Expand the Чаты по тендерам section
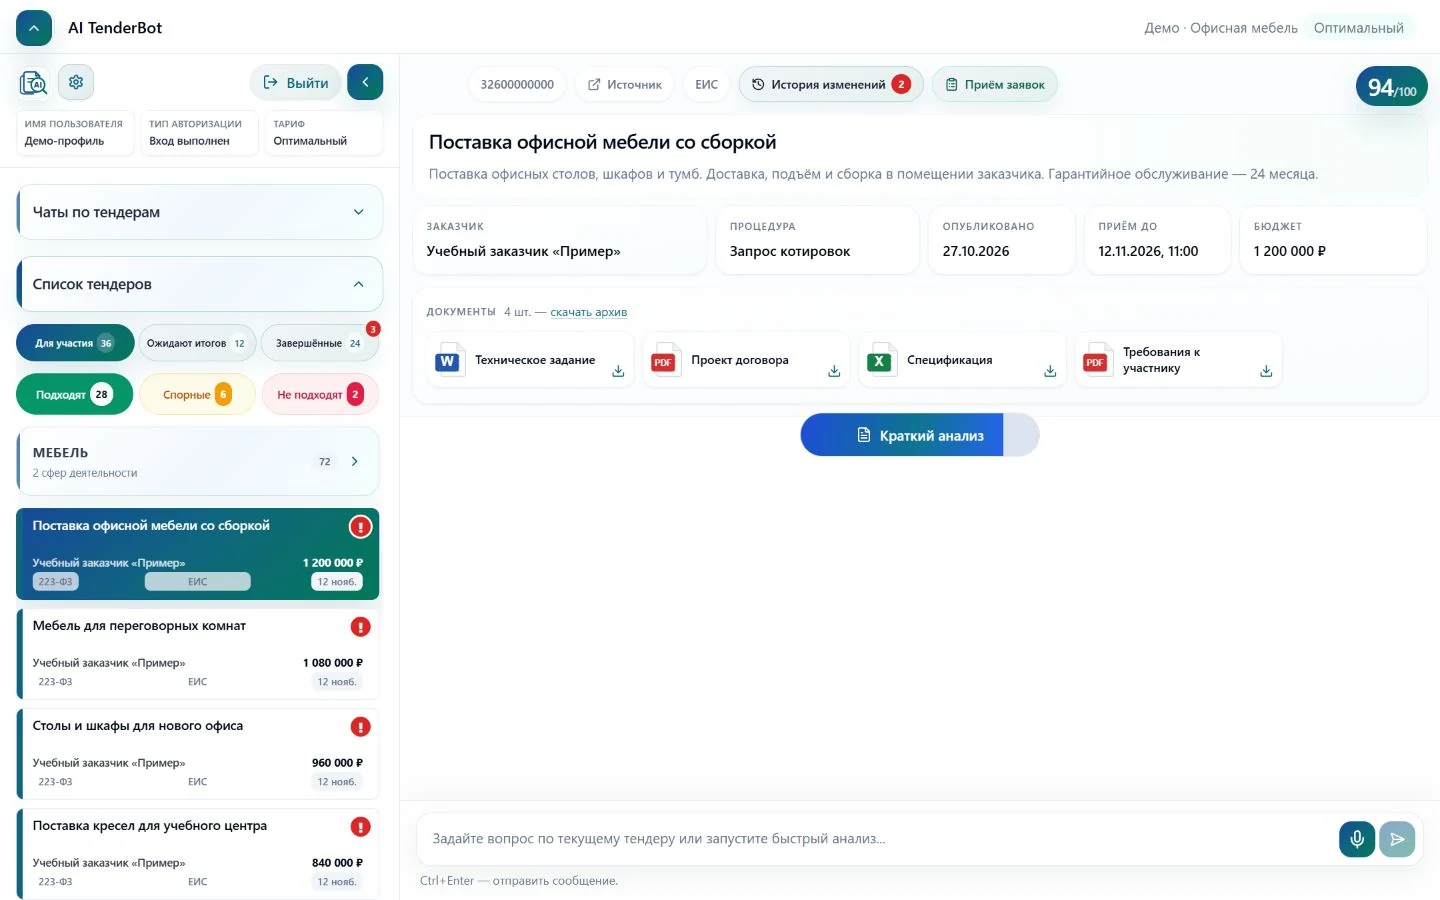 pyautogui.click(x=199, y=212)
